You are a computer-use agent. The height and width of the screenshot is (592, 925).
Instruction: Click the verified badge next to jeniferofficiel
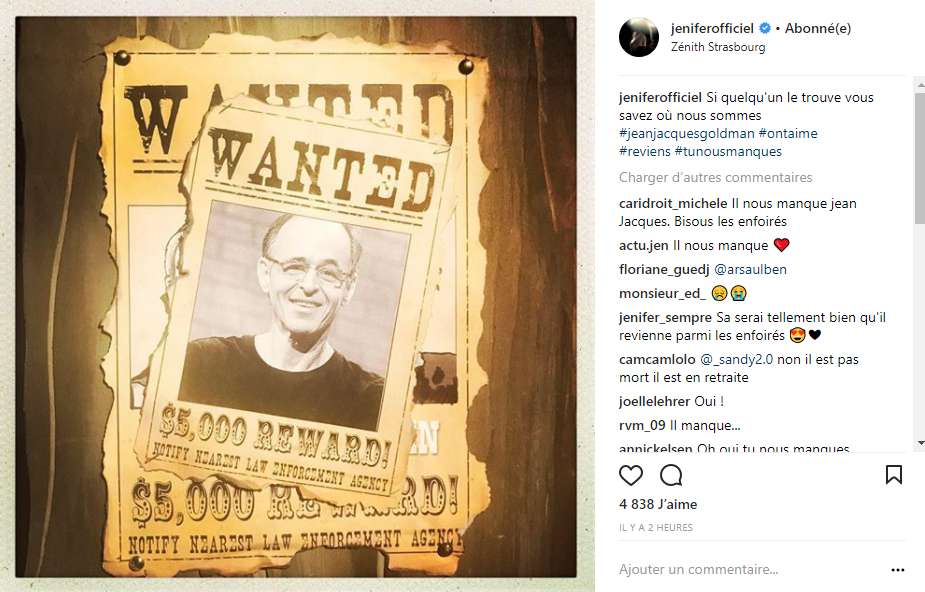(x=765, y=28)
